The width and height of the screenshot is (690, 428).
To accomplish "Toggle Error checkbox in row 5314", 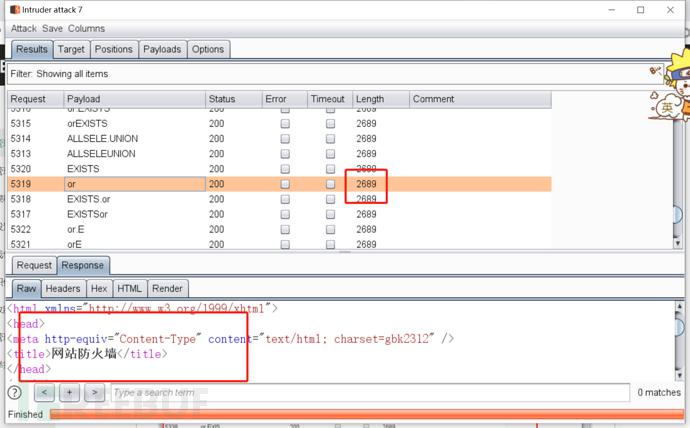I will 285,139.
